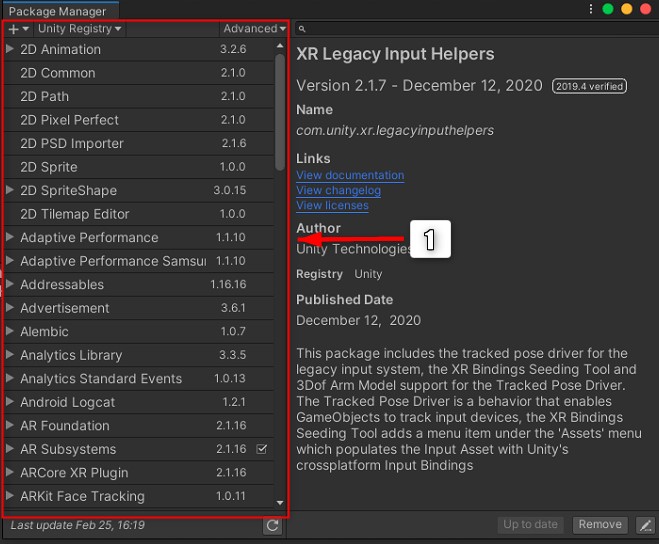The height and width of the screenshot is (544, 659).
Task: Click the XR Legacy Input Helpers title
Action: click(395, 54)
